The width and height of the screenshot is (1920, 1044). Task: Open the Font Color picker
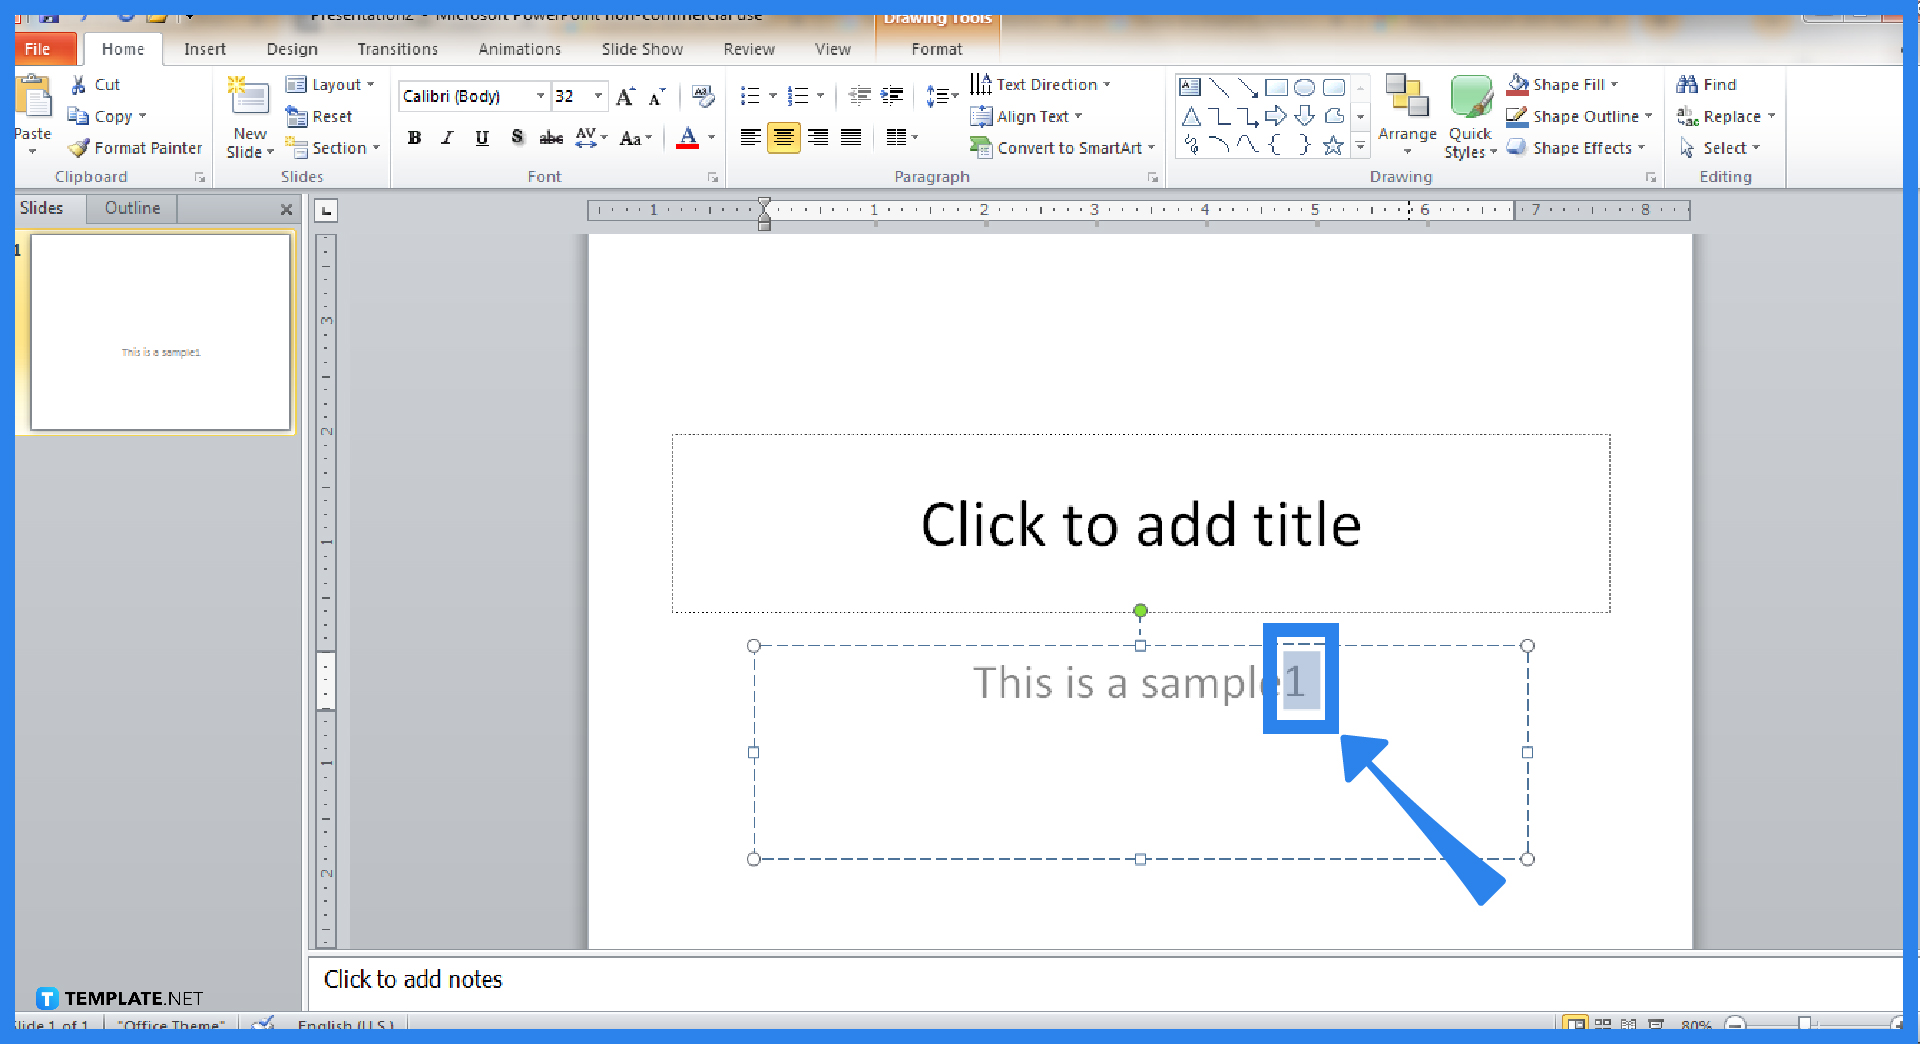coord(711,138)
